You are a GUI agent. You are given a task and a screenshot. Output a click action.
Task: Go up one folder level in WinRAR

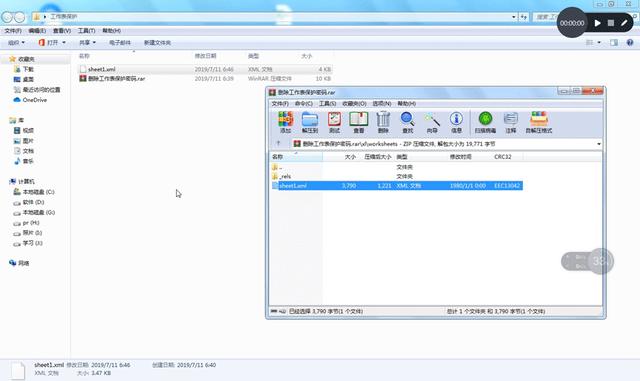(278, 143)
